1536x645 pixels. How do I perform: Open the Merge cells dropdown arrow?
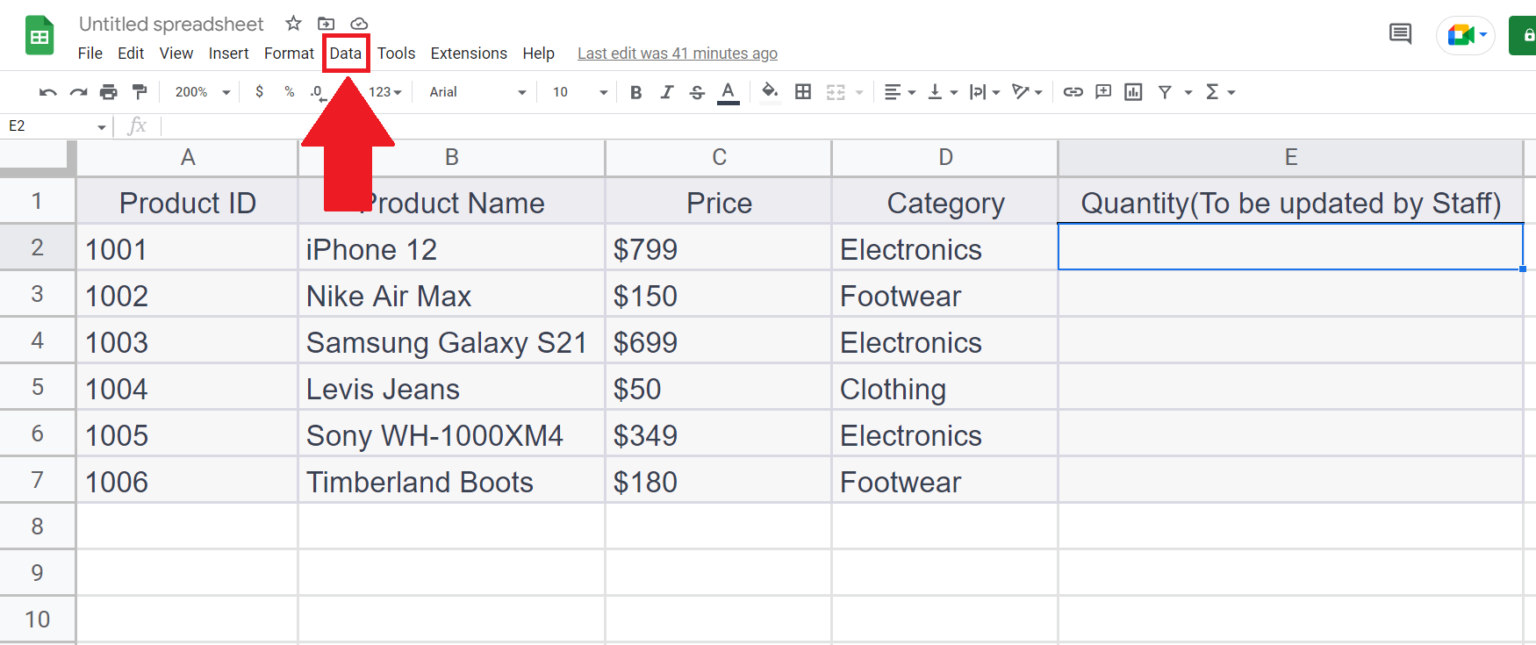(x=859, y=92)
